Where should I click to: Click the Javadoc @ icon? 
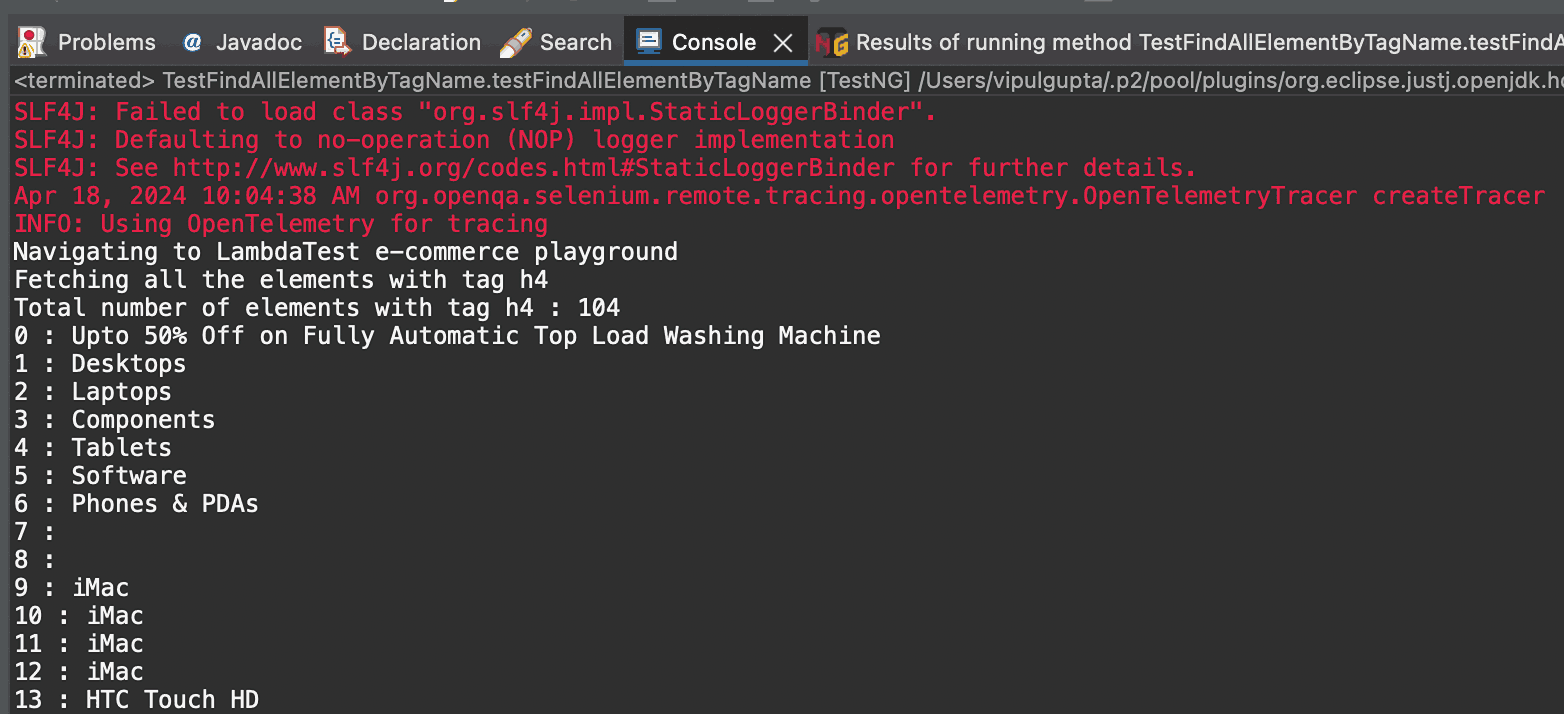coord(192,43)
